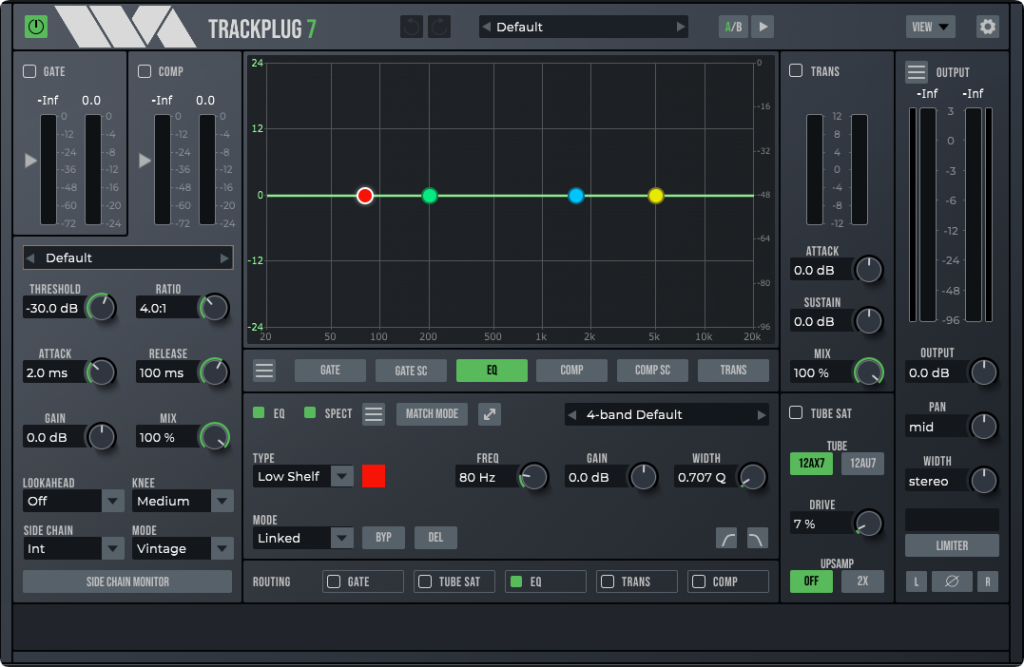Delete the band with DEL button
This screenshot has height=667, width=1024.
pos(436,538)
